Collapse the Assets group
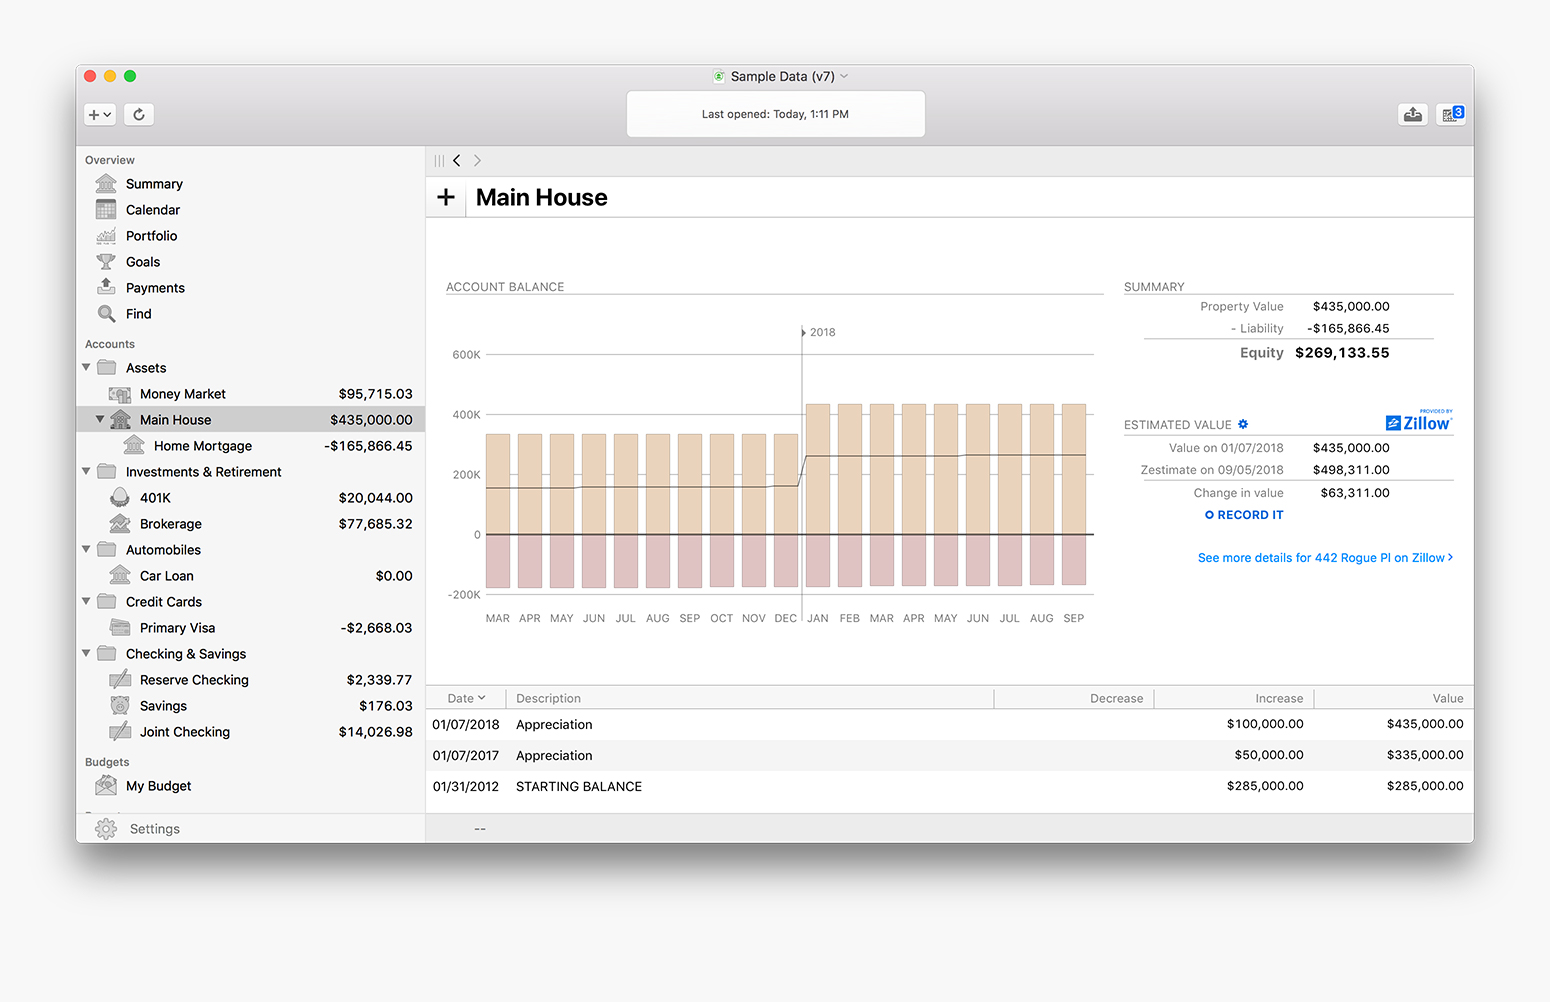The width and height of the screenshot is (1550, 1002). click(x=86, y=368)
